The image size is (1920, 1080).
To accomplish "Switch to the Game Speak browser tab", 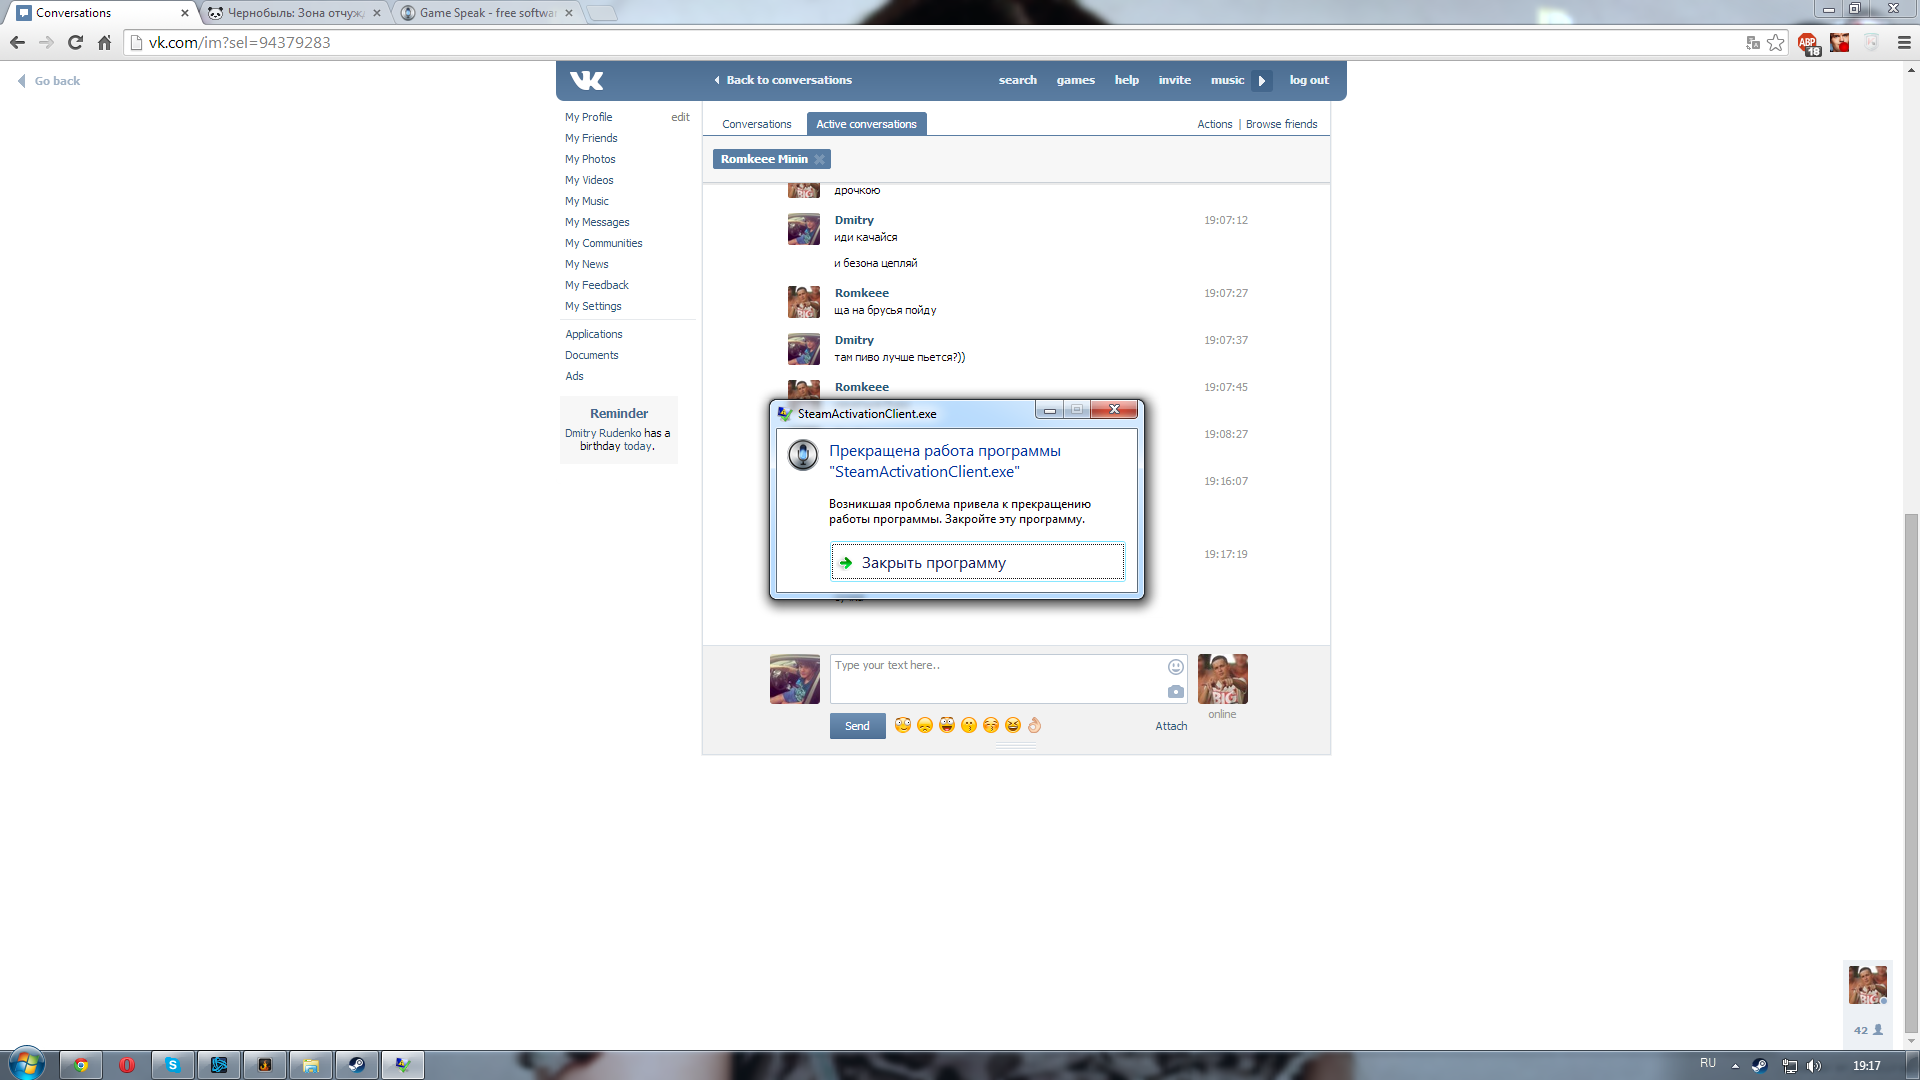I will tap(487, 13).
